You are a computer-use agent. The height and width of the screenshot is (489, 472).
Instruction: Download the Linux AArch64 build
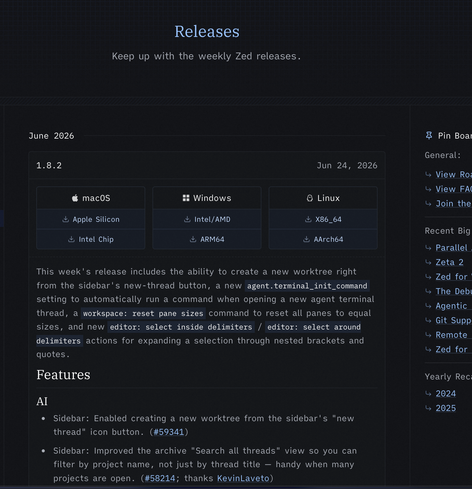323,239
